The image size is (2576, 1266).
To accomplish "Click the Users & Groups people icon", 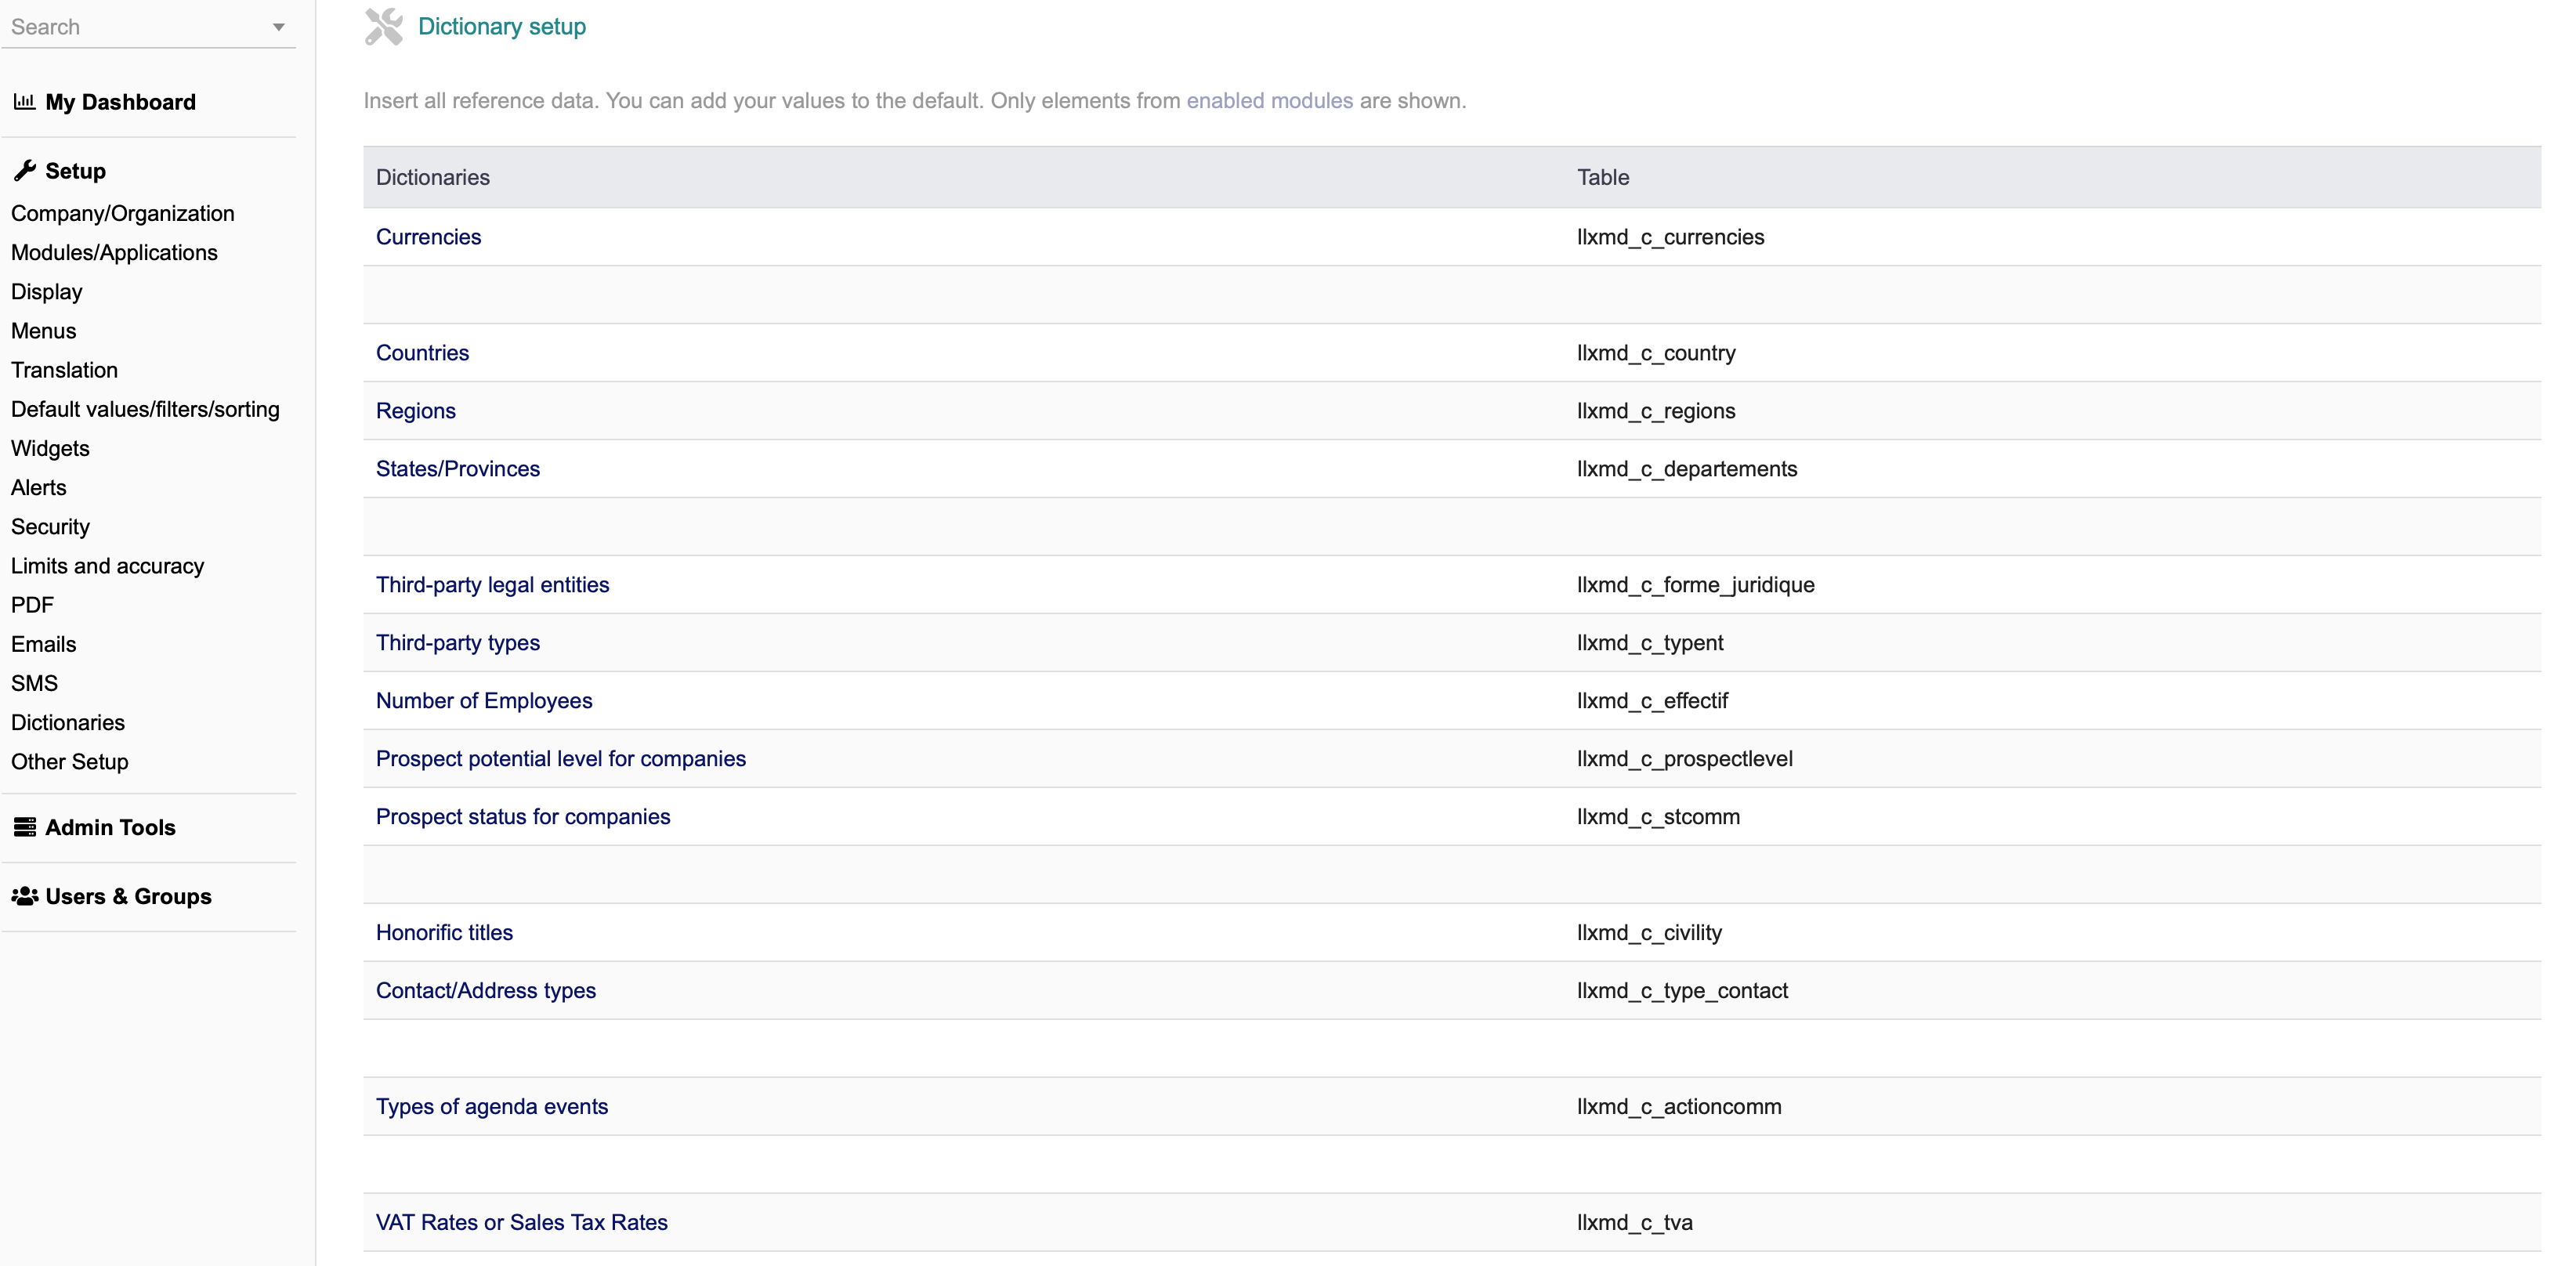I will (25, 896).
